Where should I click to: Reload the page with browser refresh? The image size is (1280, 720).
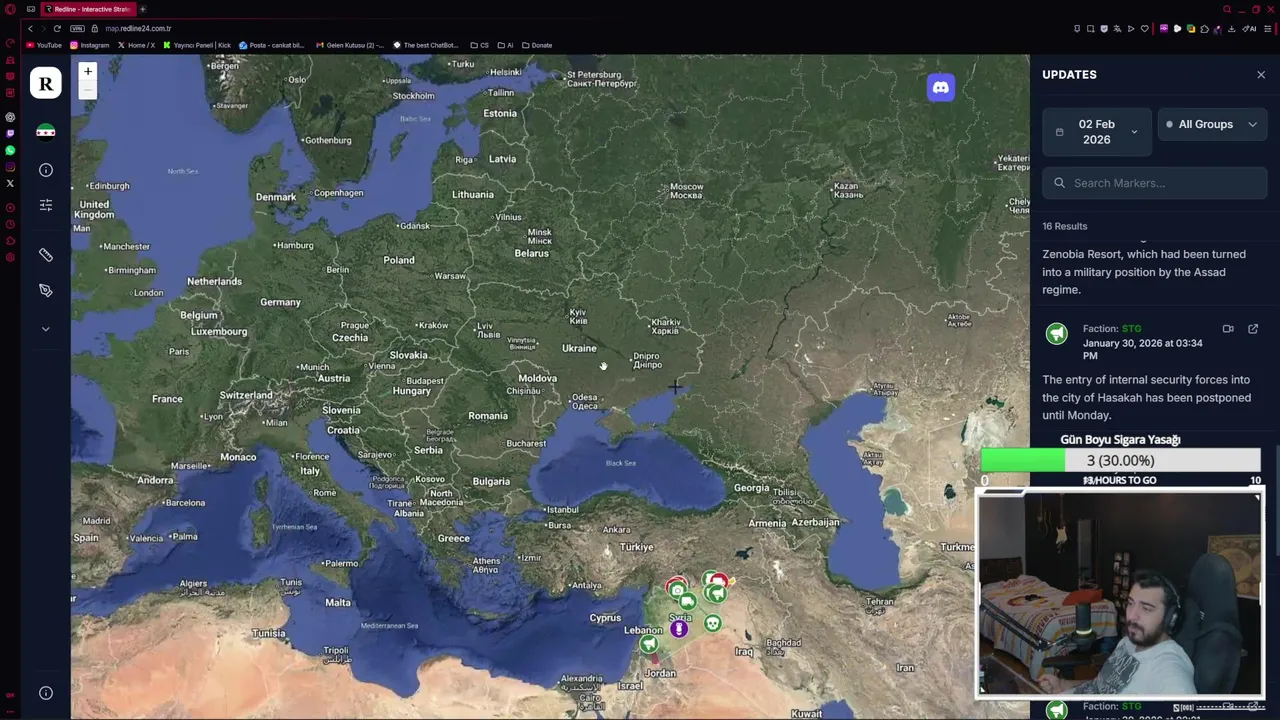[x=56, y=28]
